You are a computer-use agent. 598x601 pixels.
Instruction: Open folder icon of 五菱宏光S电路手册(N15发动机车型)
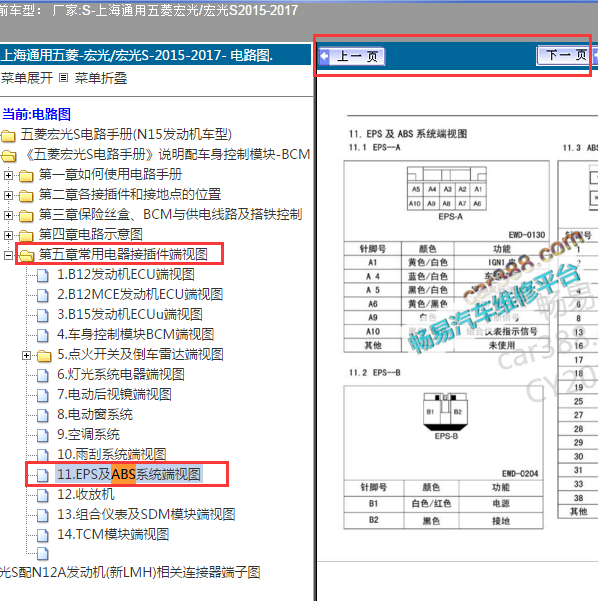coord(8,136)
